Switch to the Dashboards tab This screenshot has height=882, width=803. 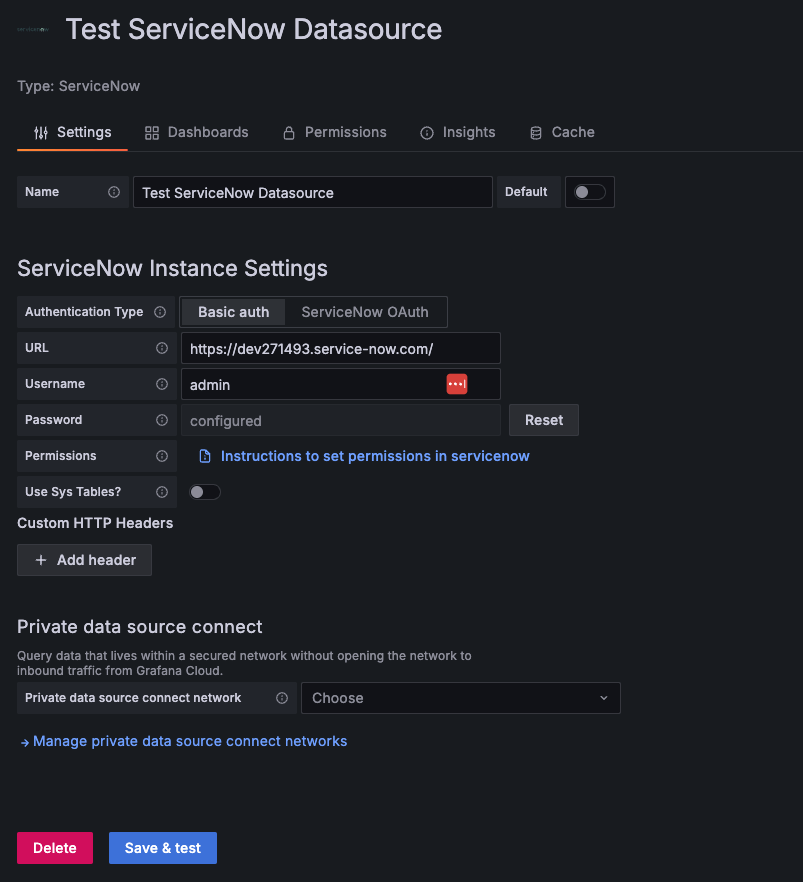pyautogui.click(x=196, y=132)
